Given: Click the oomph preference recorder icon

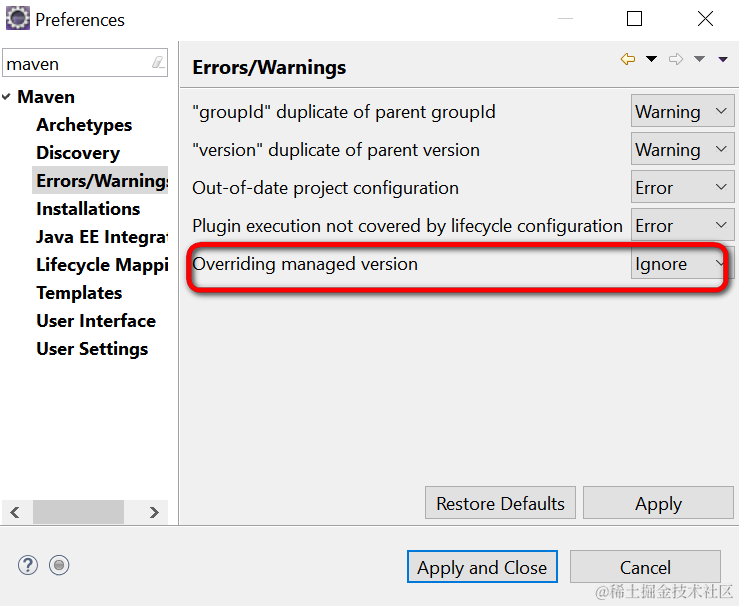Looking at the screenshot, I should tap(59, 565).
